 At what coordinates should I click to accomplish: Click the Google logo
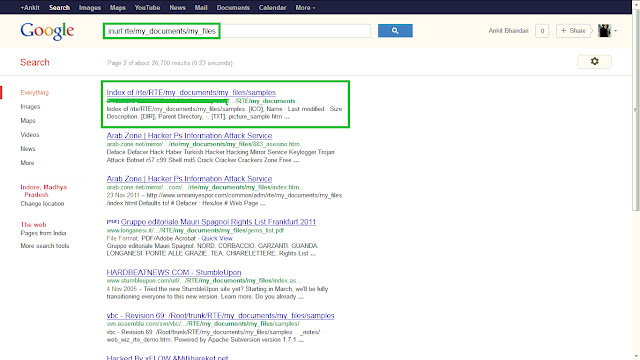click(x=47, y=31)
